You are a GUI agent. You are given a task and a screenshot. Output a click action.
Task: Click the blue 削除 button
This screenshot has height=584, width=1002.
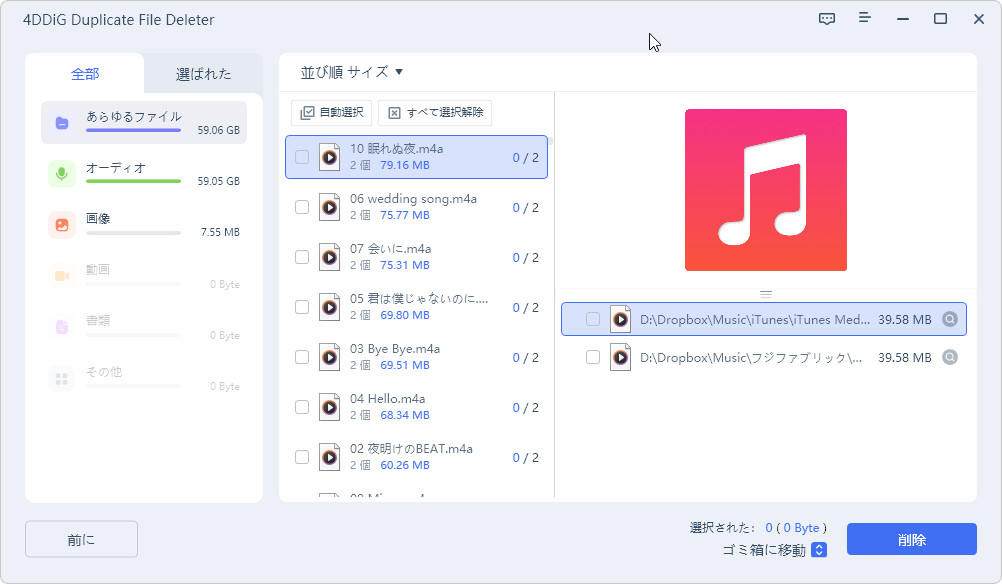(911, 539)
